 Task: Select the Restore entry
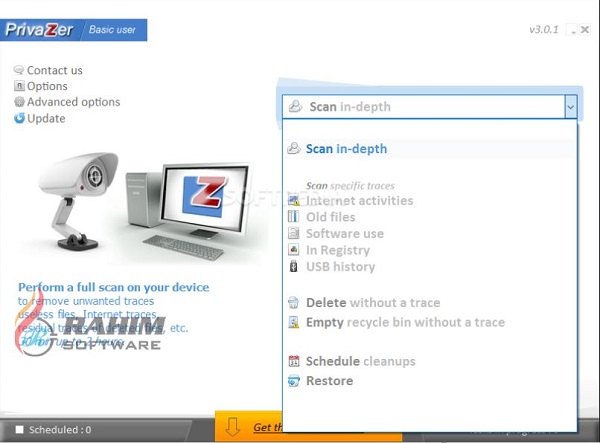(x=329, y=381)
